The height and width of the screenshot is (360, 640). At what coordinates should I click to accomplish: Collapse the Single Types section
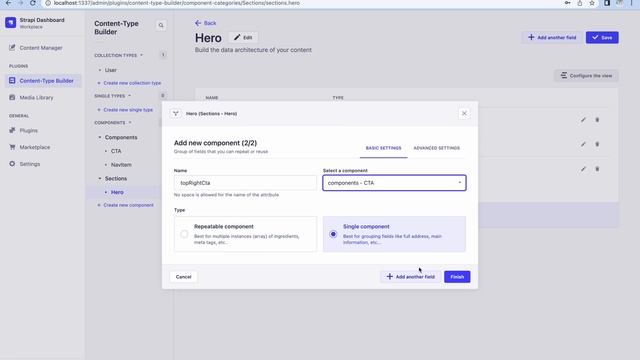pos(113,96)
